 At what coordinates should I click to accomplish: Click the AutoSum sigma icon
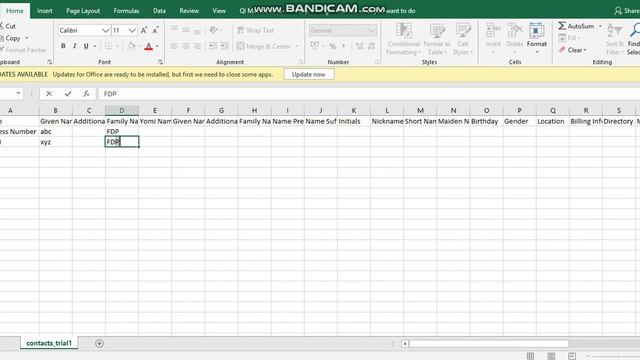click(x=562, y=26)
